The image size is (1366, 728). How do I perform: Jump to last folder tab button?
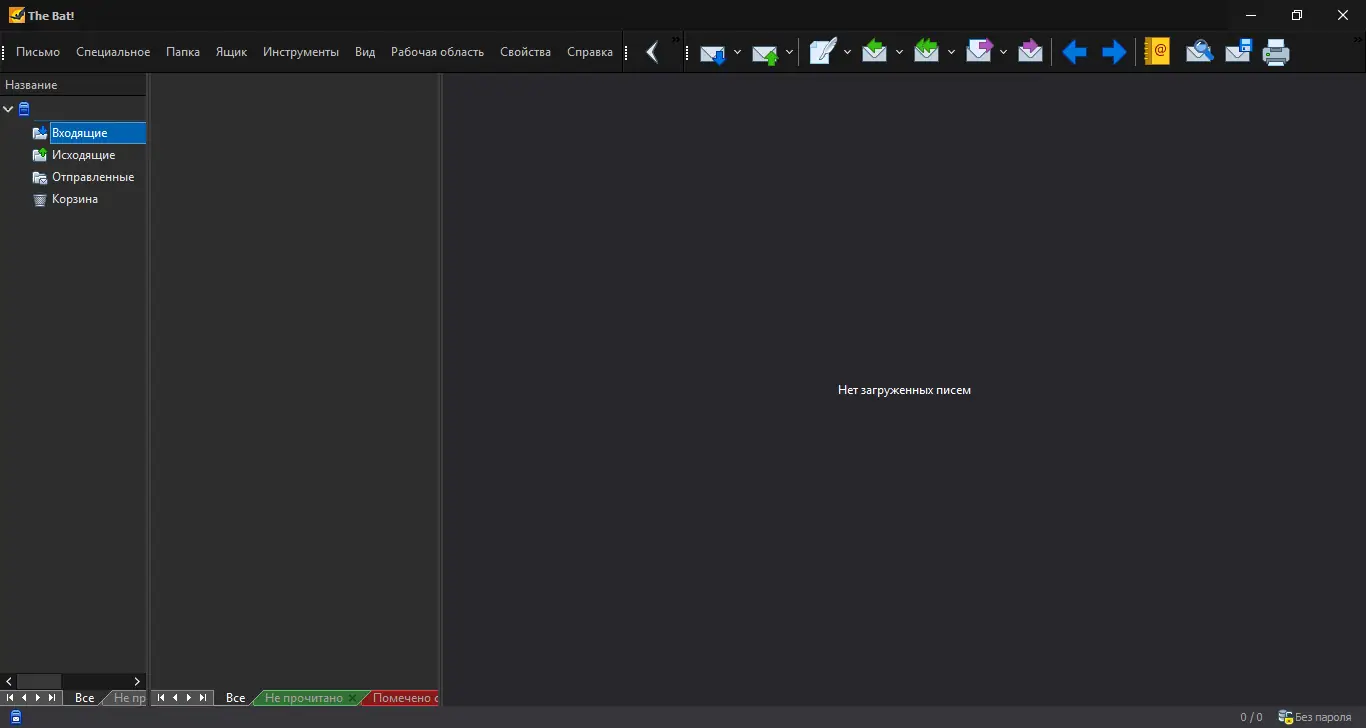(x=52, y=698)
